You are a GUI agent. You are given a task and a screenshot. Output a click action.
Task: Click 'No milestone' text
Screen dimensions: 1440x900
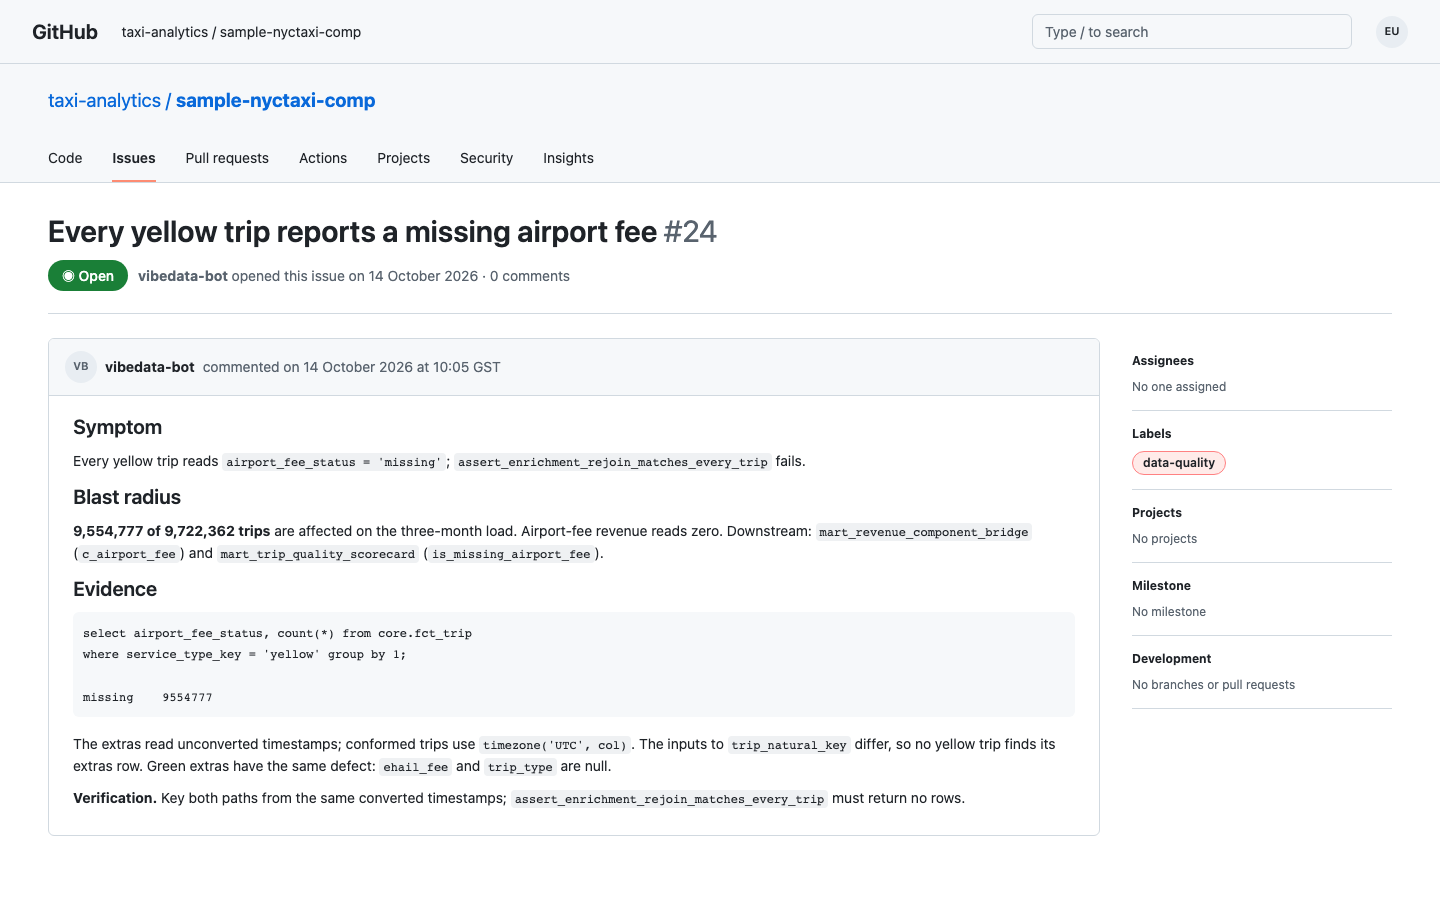click(x=1169, y=612)
